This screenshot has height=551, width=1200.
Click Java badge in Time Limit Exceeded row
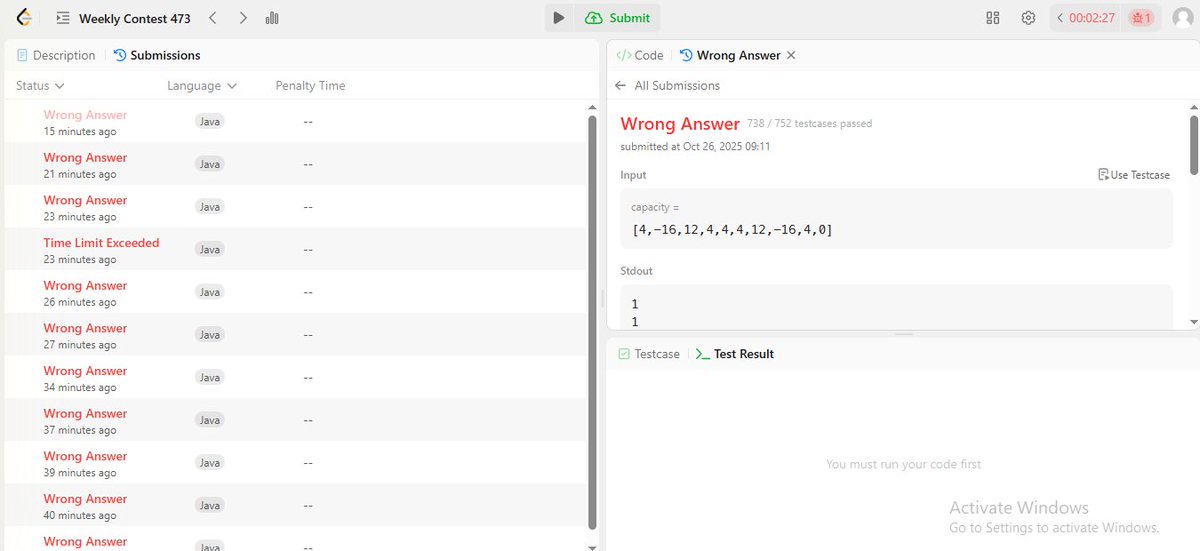point(209,249)
